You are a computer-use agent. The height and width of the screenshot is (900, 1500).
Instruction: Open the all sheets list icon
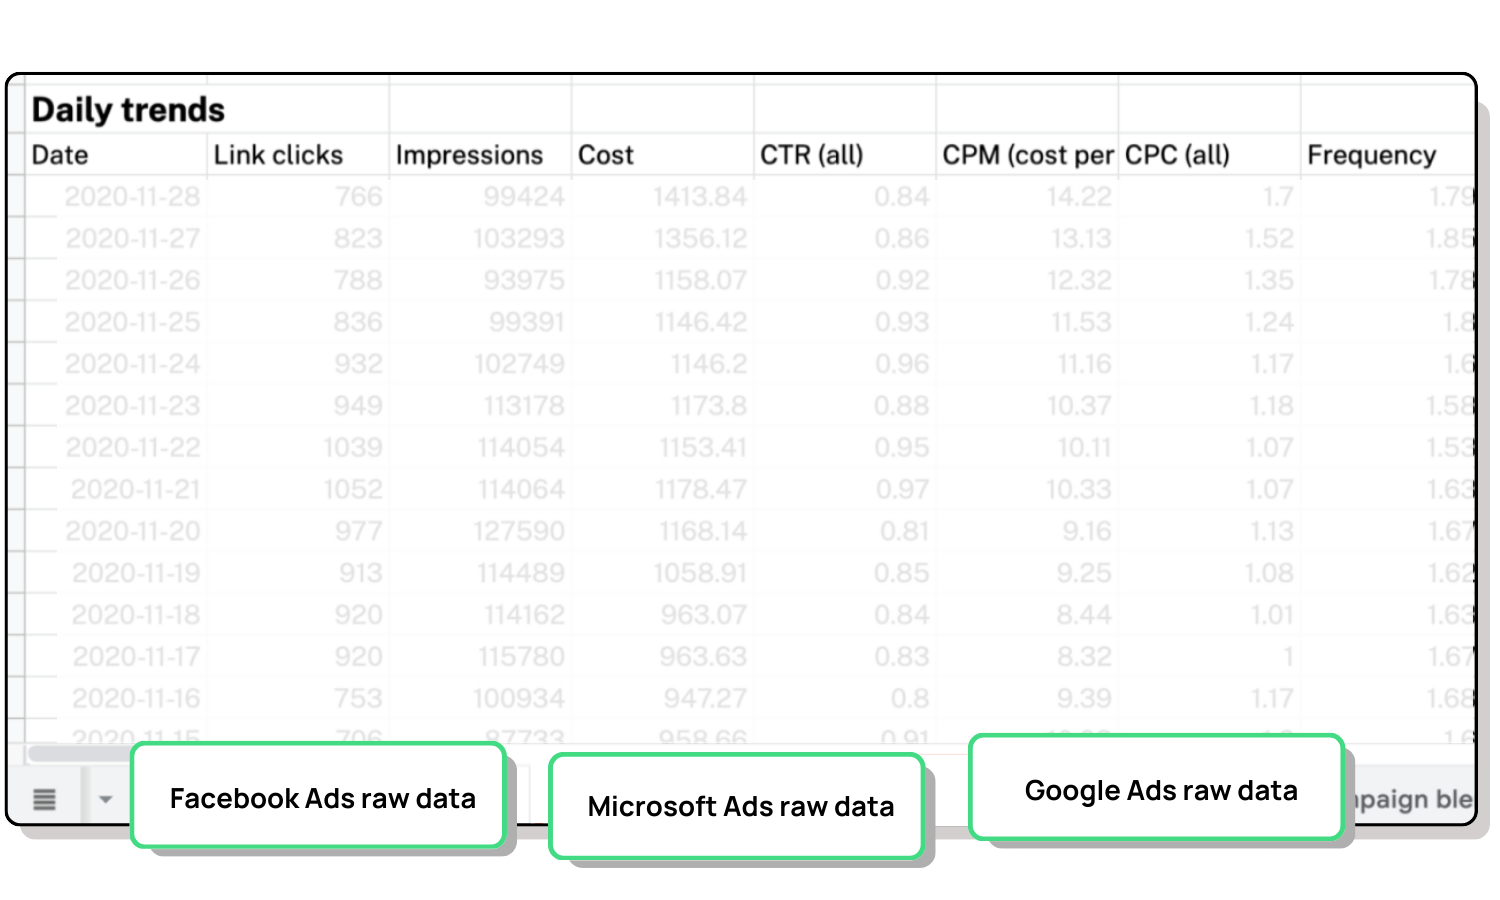pyautogui.click(x=44, y=799)
